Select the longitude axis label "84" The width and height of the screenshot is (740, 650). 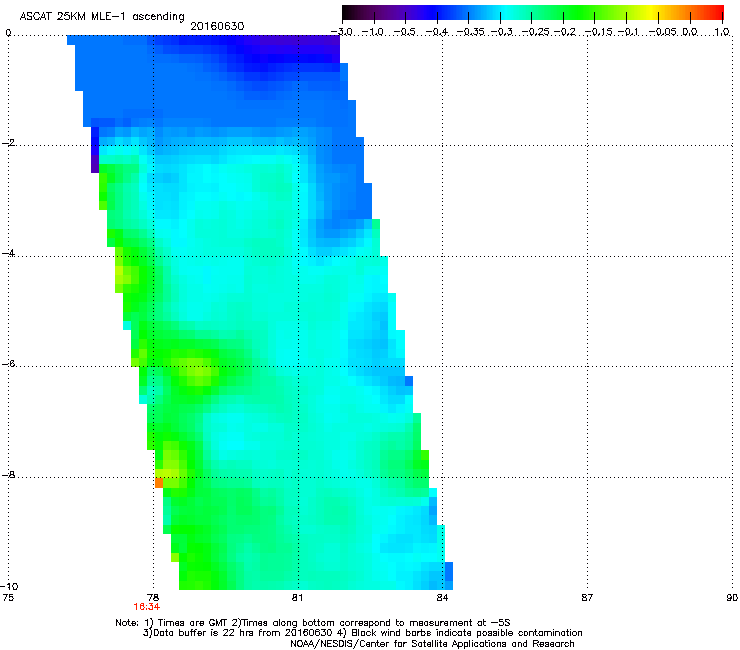pyautogui.click(x=442, y=598)
